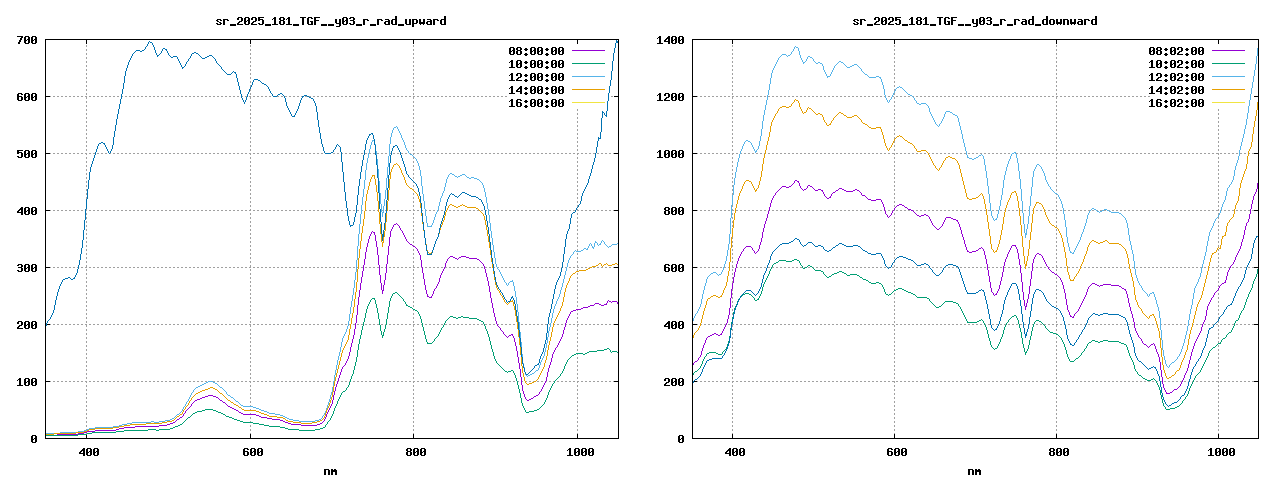
Task: Select legend entry 16:02:00 in downward chart
Action: (x=1176, y=103)
